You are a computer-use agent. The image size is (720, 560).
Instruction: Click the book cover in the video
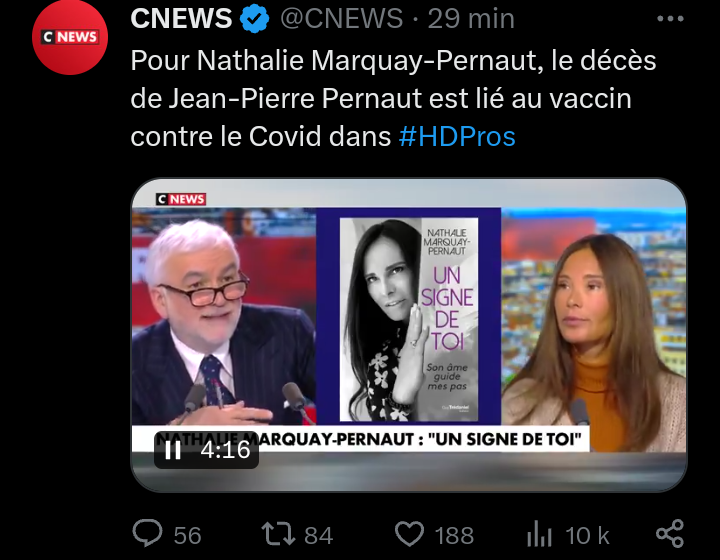coord(409,319)
